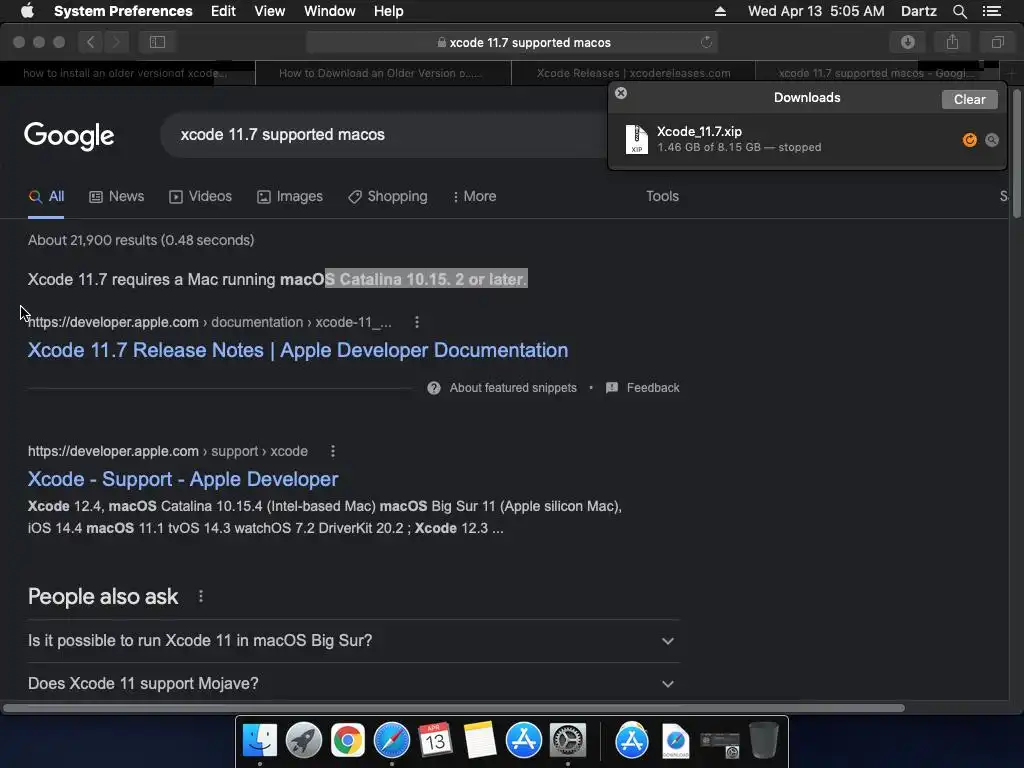Open Launchpad from the Dock
1024x768 pixels.
pyautogui.click(x=304, y=741)
